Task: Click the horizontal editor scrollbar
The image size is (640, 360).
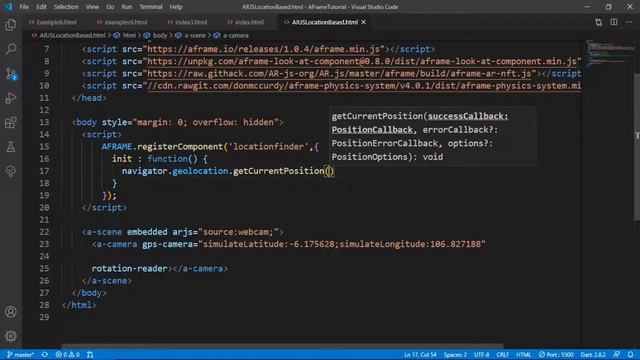Action: click(282, 346)
